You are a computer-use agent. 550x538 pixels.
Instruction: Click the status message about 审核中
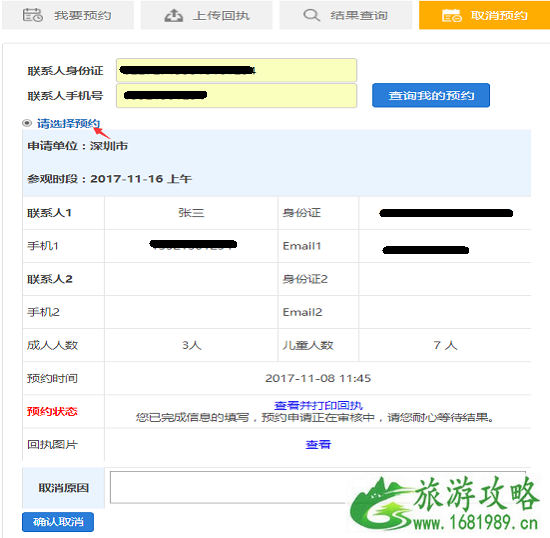[x=315, y=417]
